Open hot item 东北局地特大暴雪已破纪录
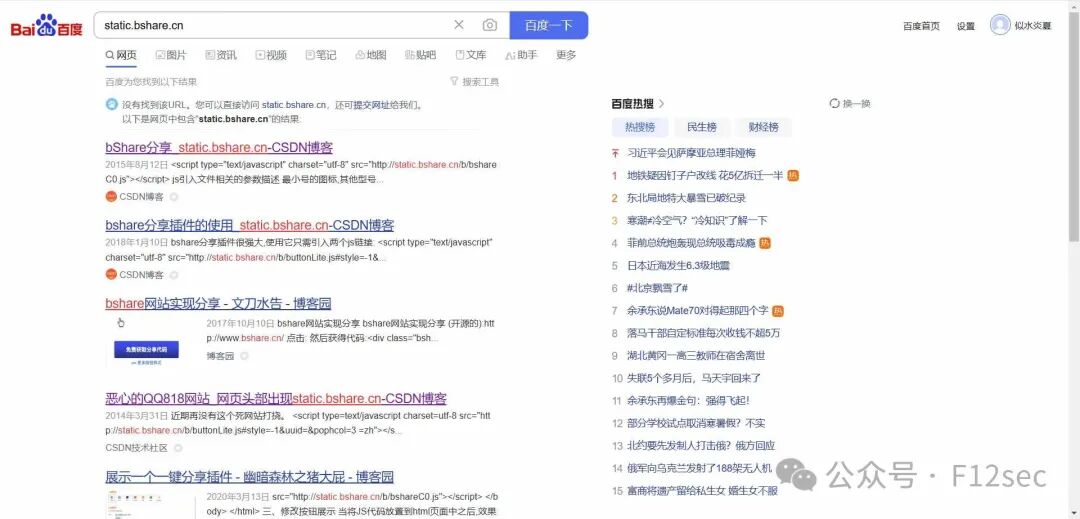 pos(686,198)
